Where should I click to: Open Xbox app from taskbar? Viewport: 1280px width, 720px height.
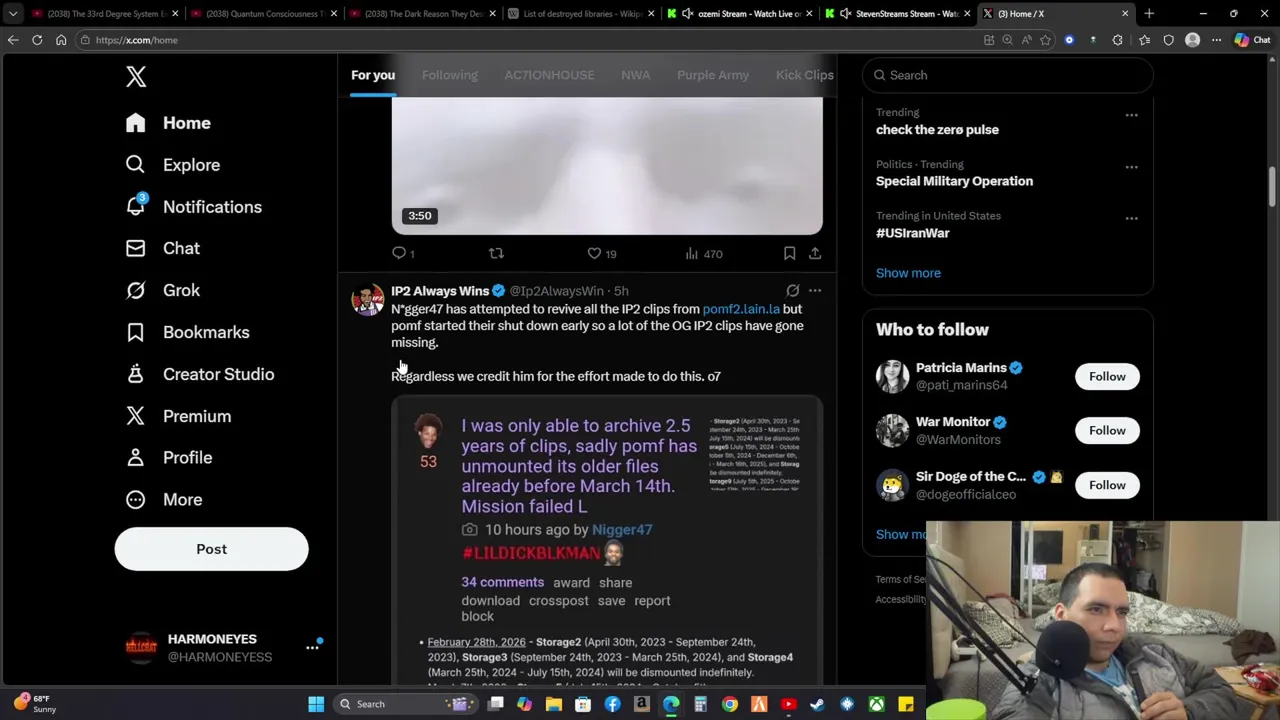(876, 704)
